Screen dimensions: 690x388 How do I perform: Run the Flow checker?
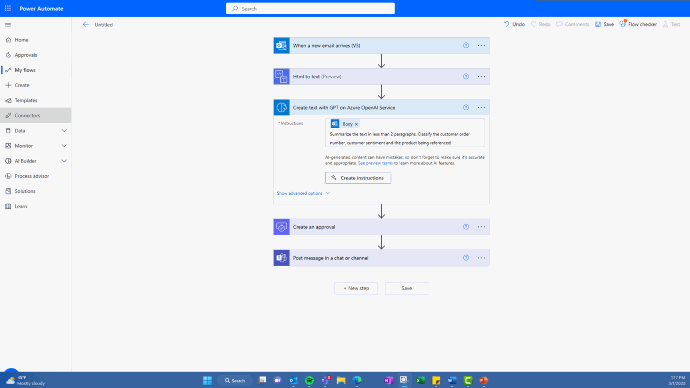pyautogui.click(x=638, y=24)
